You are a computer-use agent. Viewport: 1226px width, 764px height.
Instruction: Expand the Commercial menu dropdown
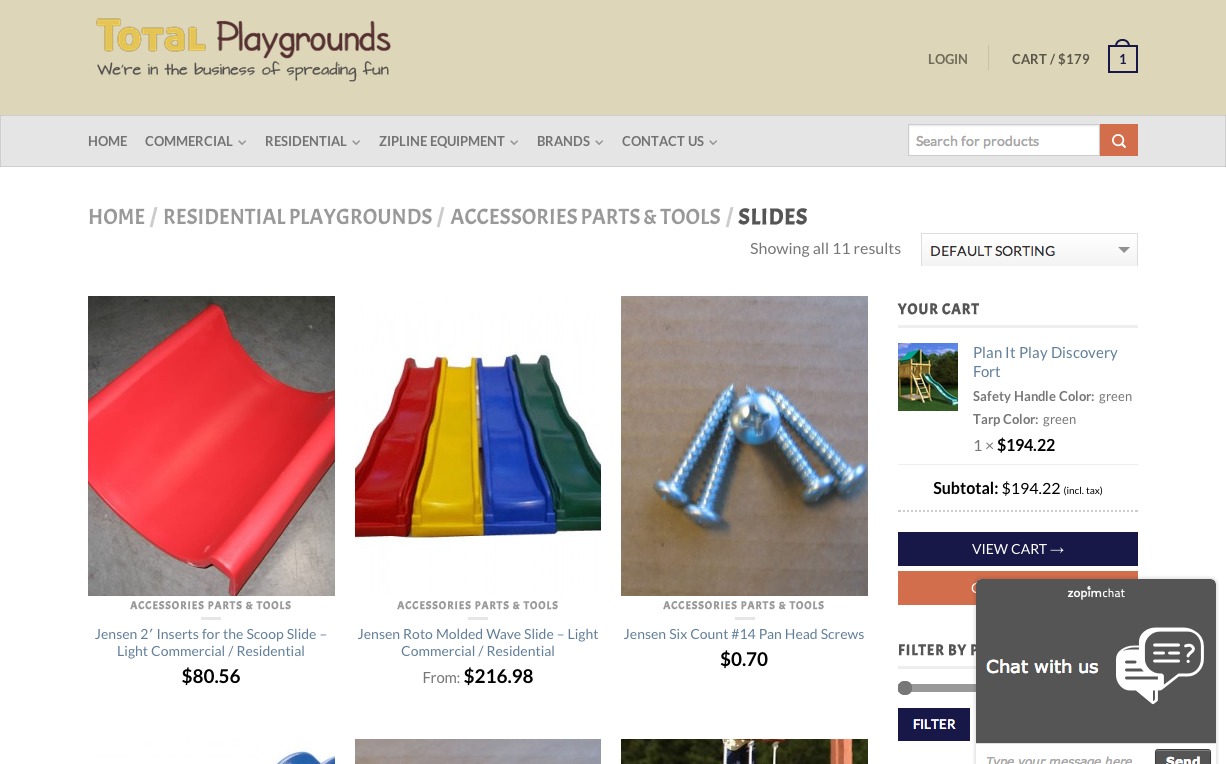point(195,141)
